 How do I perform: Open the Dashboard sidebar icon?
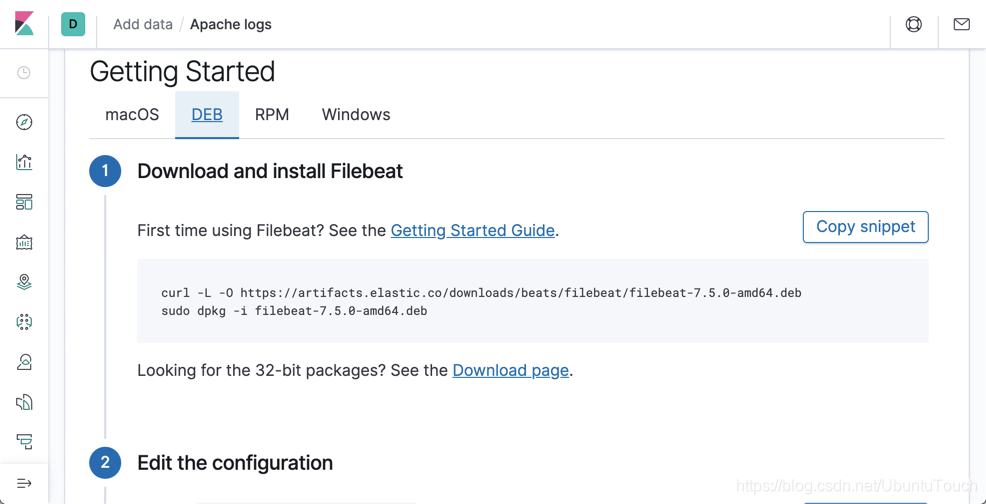(x=24, y=202)
